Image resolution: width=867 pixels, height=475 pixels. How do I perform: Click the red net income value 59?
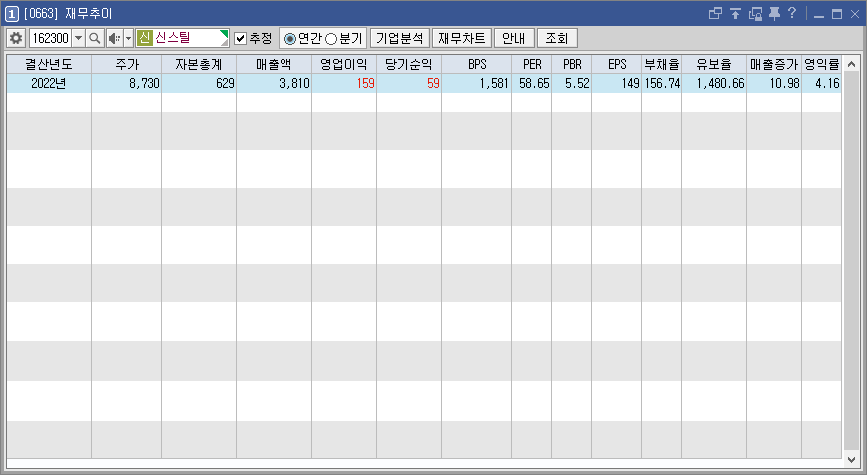point(433,83)
